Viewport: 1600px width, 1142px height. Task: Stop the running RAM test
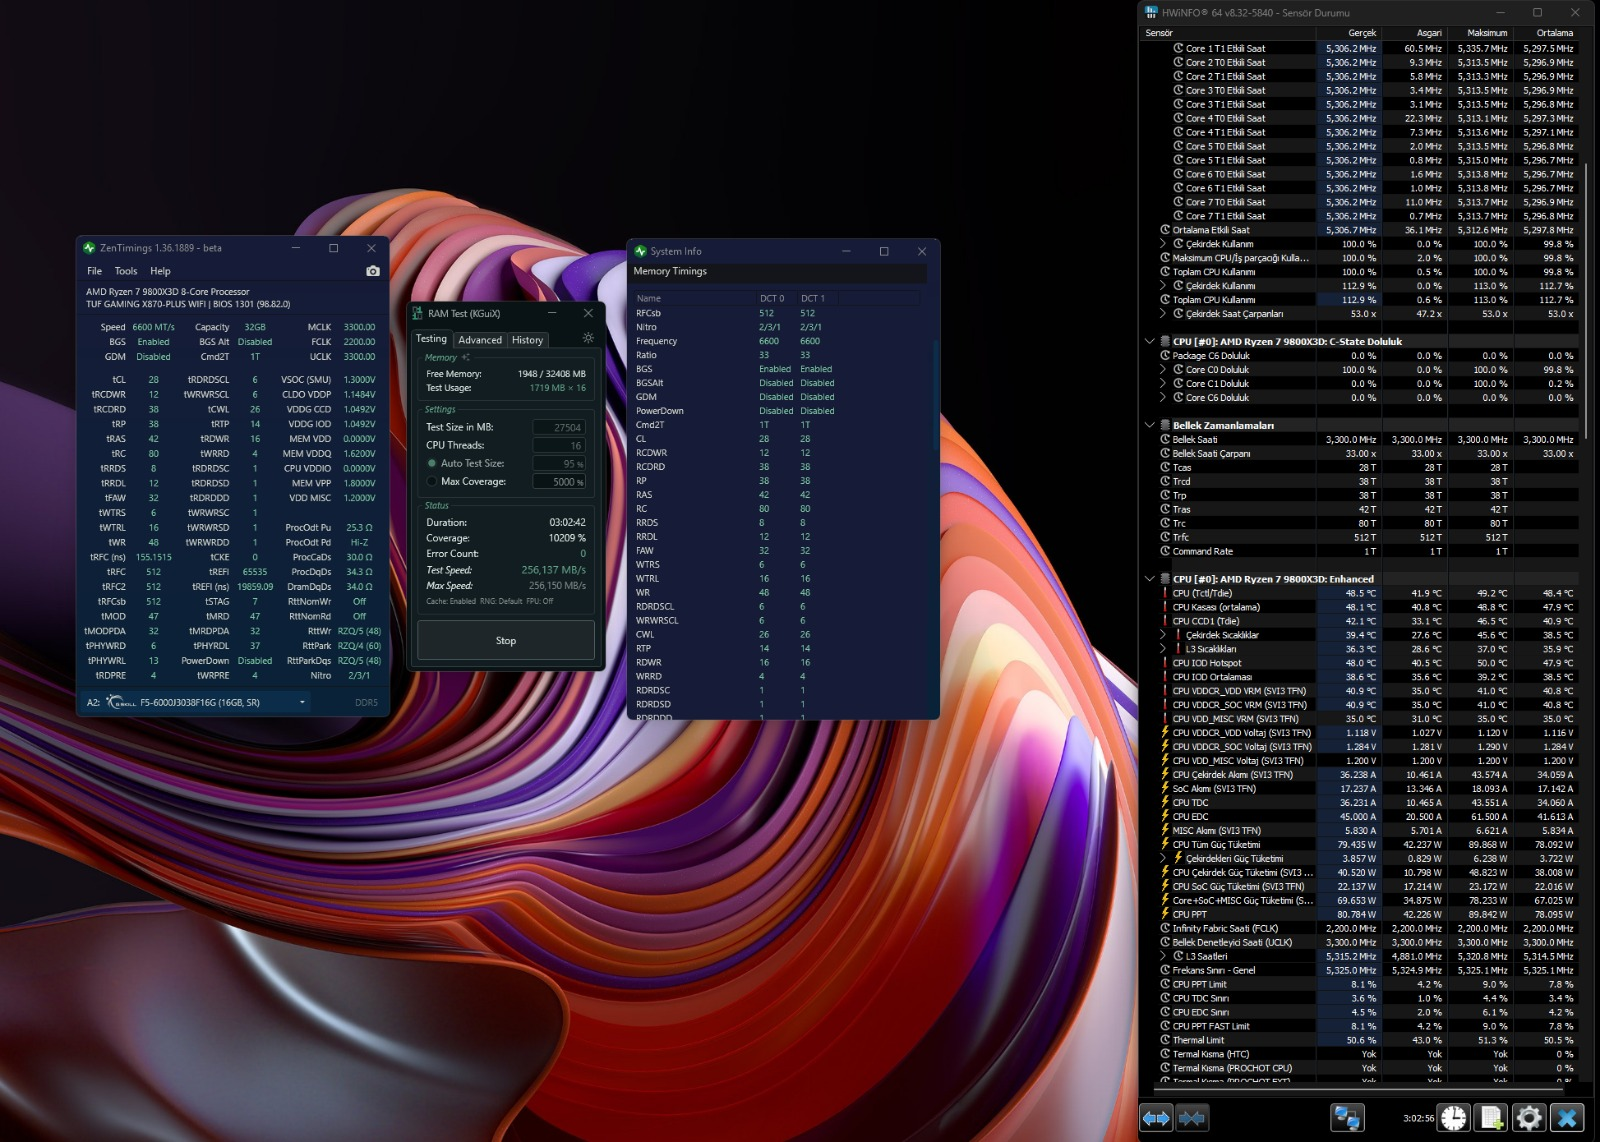click(506, 640)
